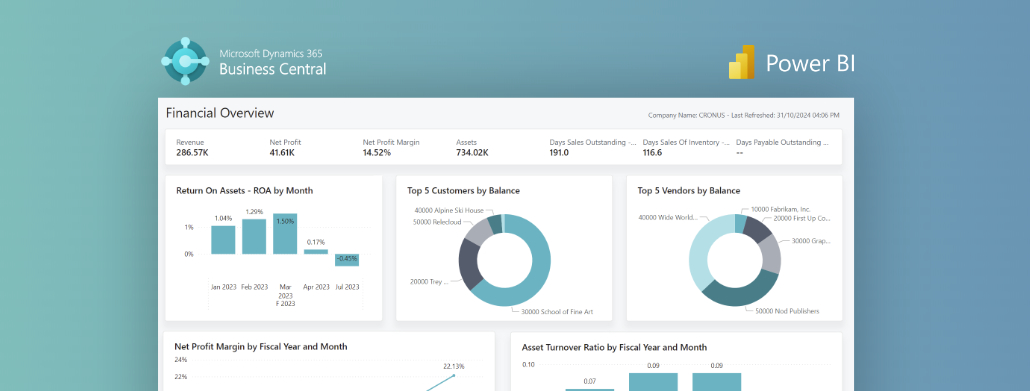Image resolution: width=1030 pixels, height=391 pixels.
Task: Select Days Sales Outstanding 191.0 card
Action: click(593, 147)
